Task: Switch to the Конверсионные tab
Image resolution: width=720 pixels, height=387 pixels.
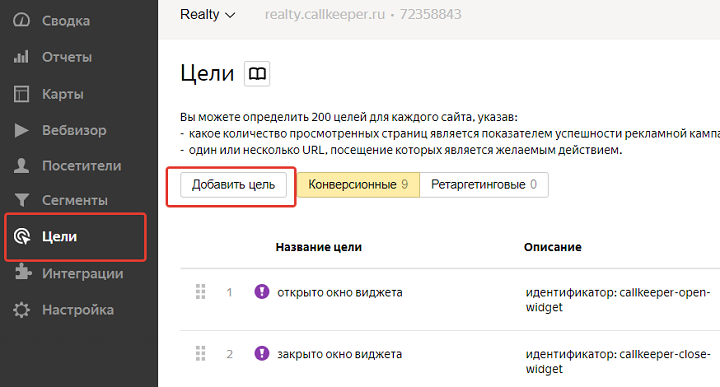Action: pyautogui.click(x=358, y=185)
